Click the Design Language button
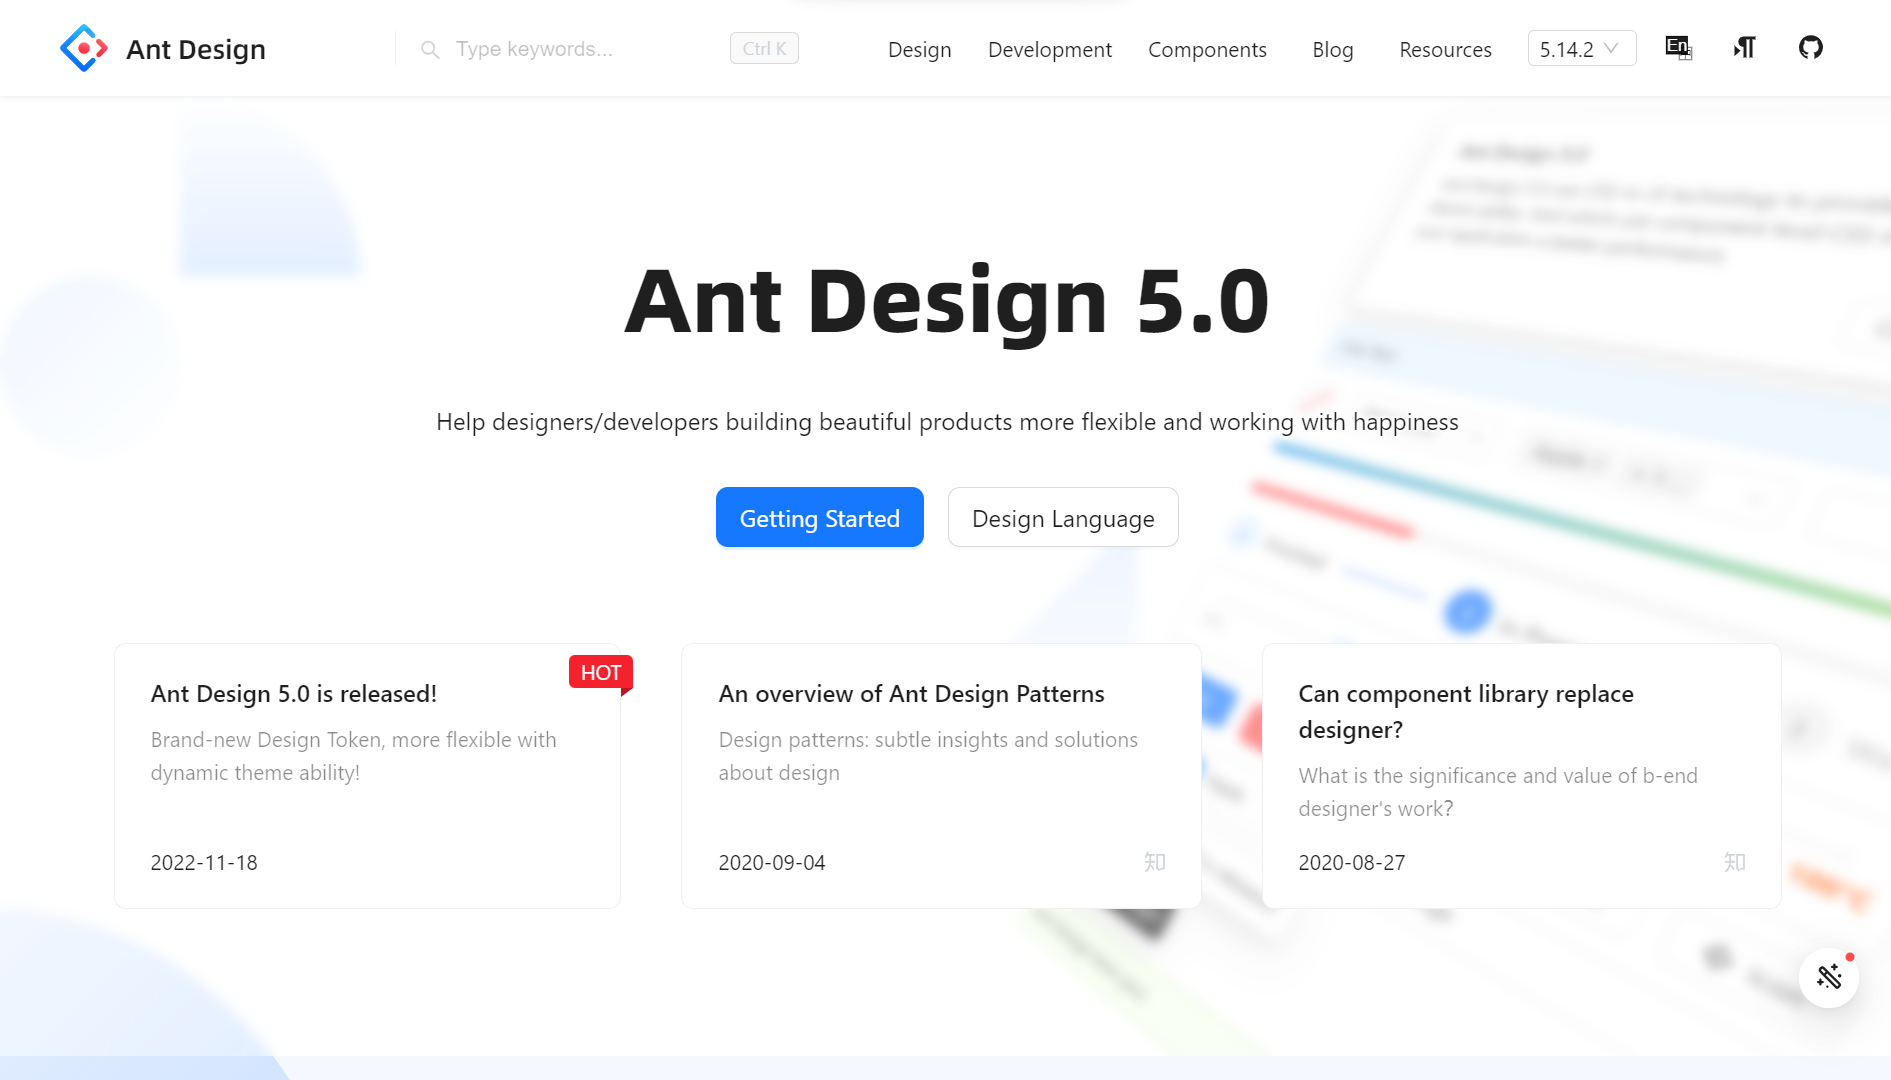The image size is (1891, 1080). point(1063,517)
